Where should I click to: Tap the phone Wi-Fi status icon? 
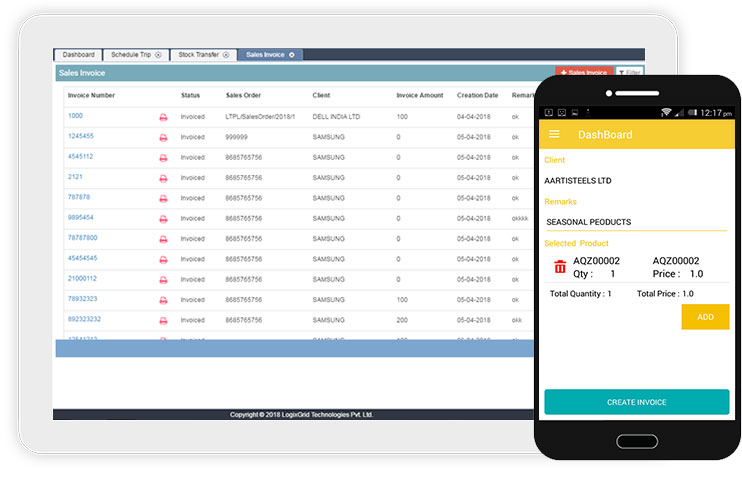[666, 112]
